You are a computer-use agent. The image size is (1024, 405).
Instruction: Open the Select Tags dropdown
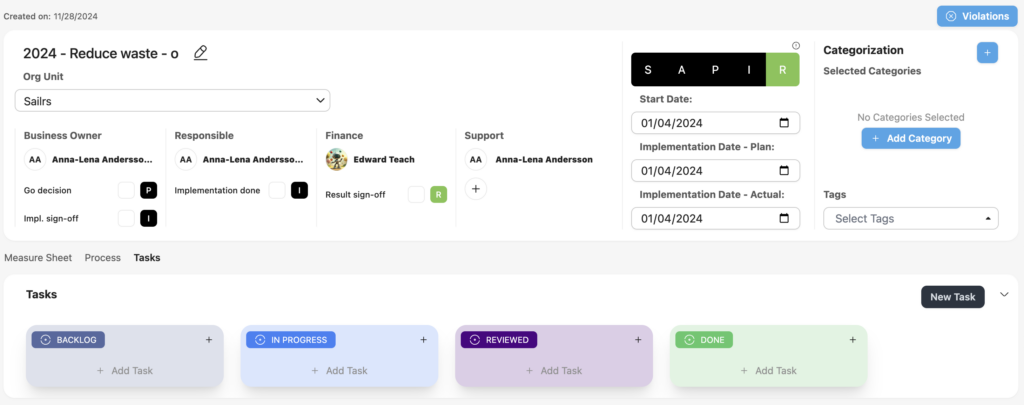pyautogui.click(x=910, y=218)
